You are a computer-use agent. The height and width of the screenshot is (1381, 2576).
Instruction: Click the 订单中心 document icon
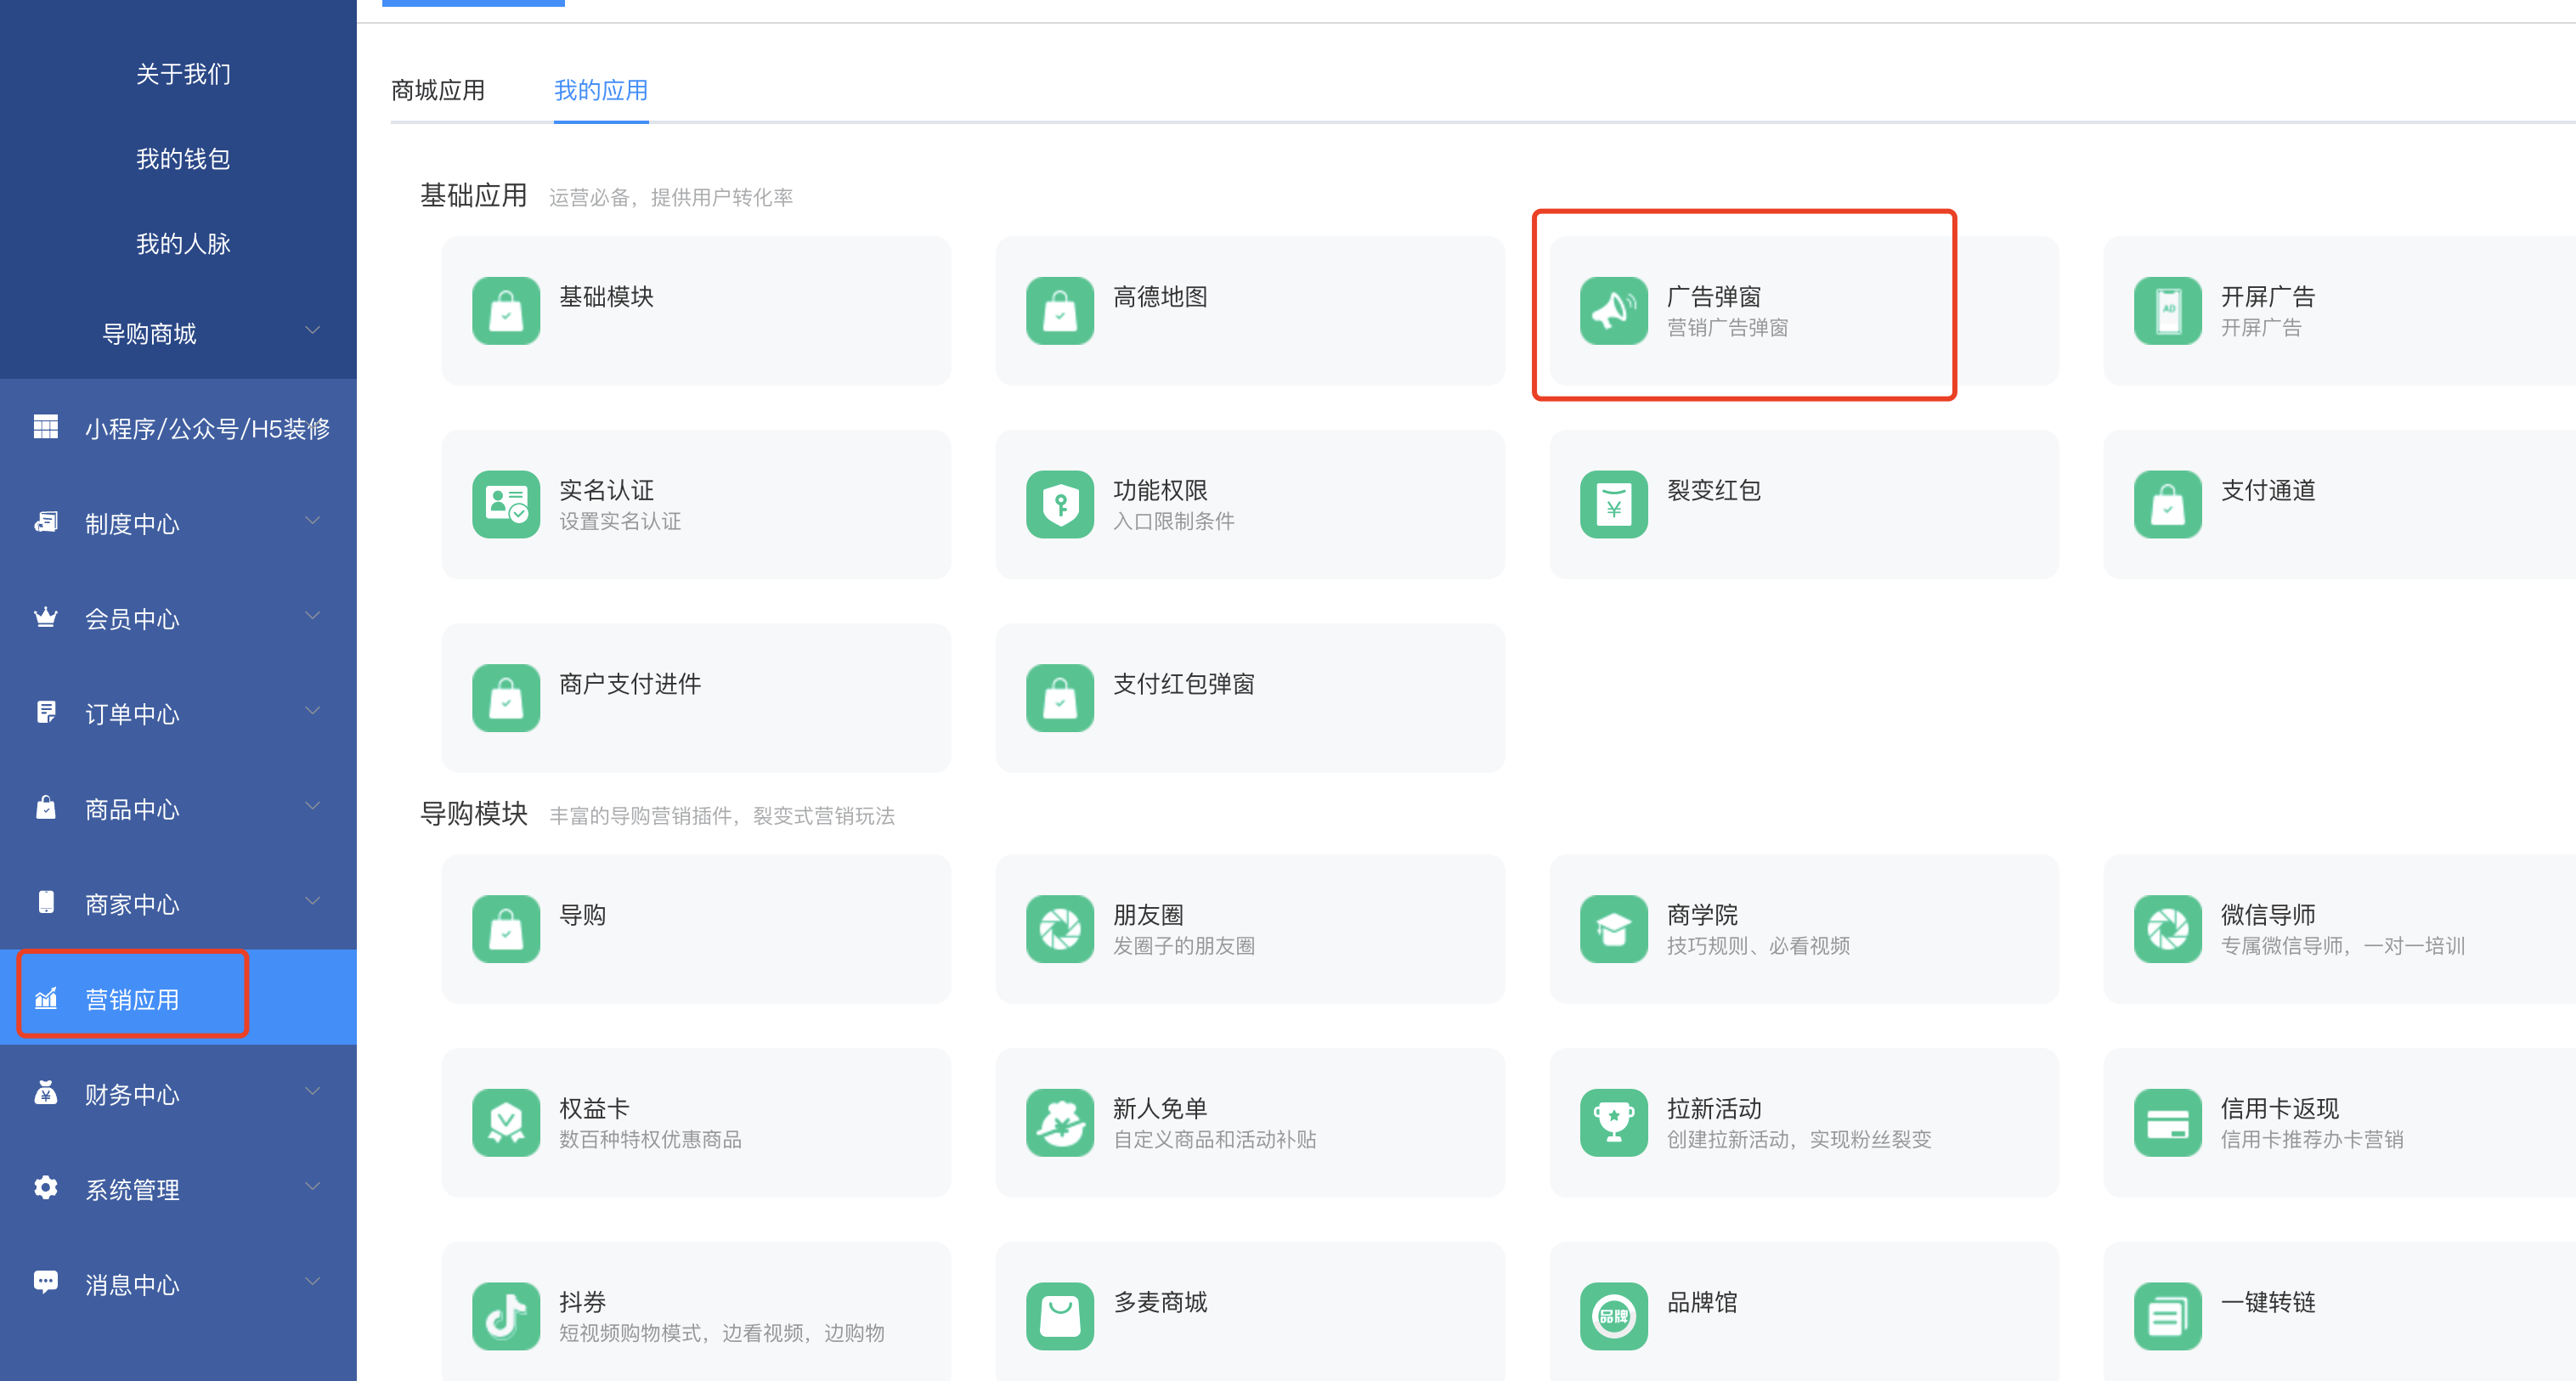(x=46, y=712)
